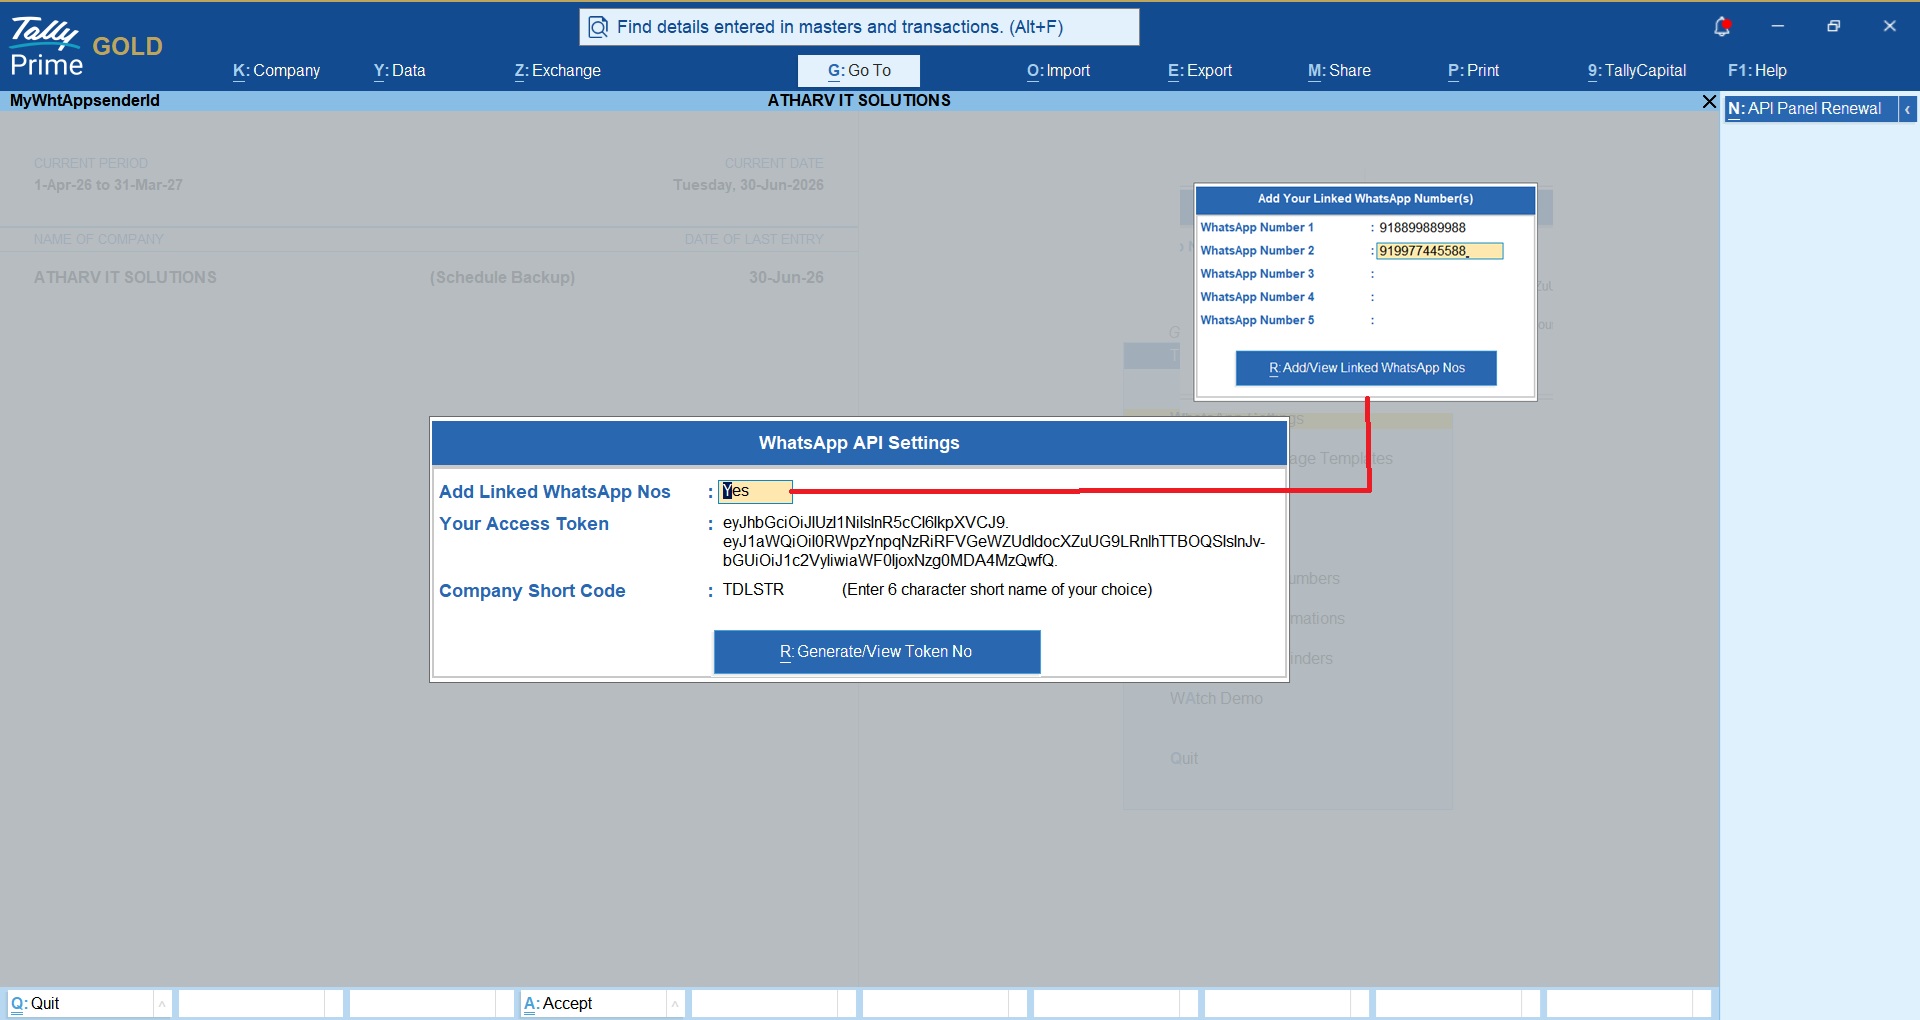Expand Accept button caret arrow
This screenshot has height=1020, width=1920.
675,1004
